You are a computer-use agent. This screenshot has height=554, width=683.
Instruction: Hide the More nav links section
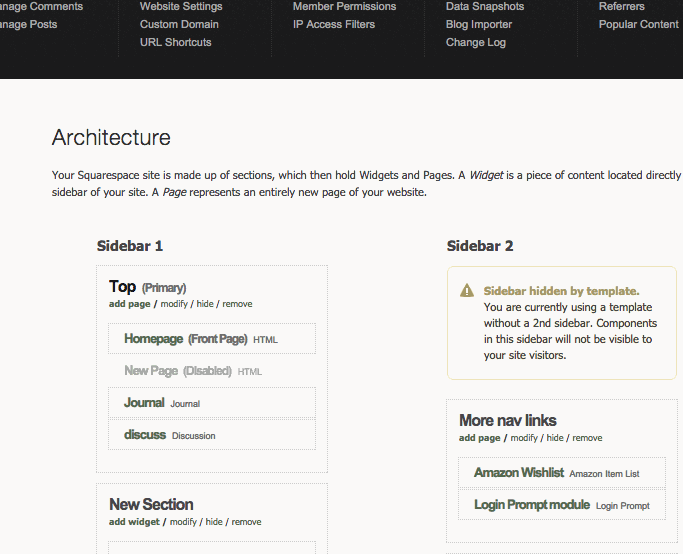[x=555, y=438]
